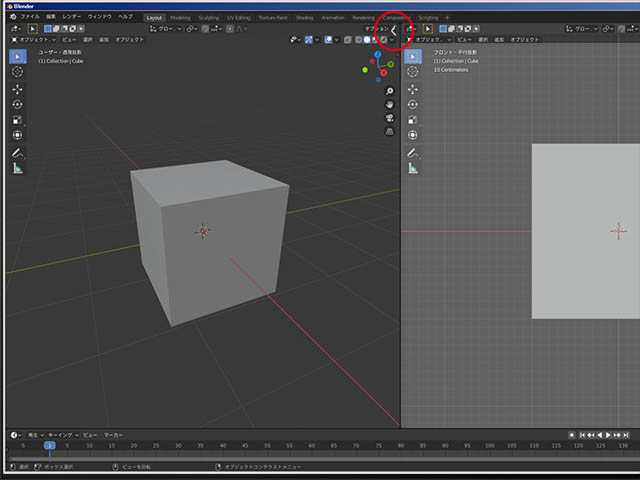
Task: Toggle overlays in left viewport header
Action: (x=328, y=40)
